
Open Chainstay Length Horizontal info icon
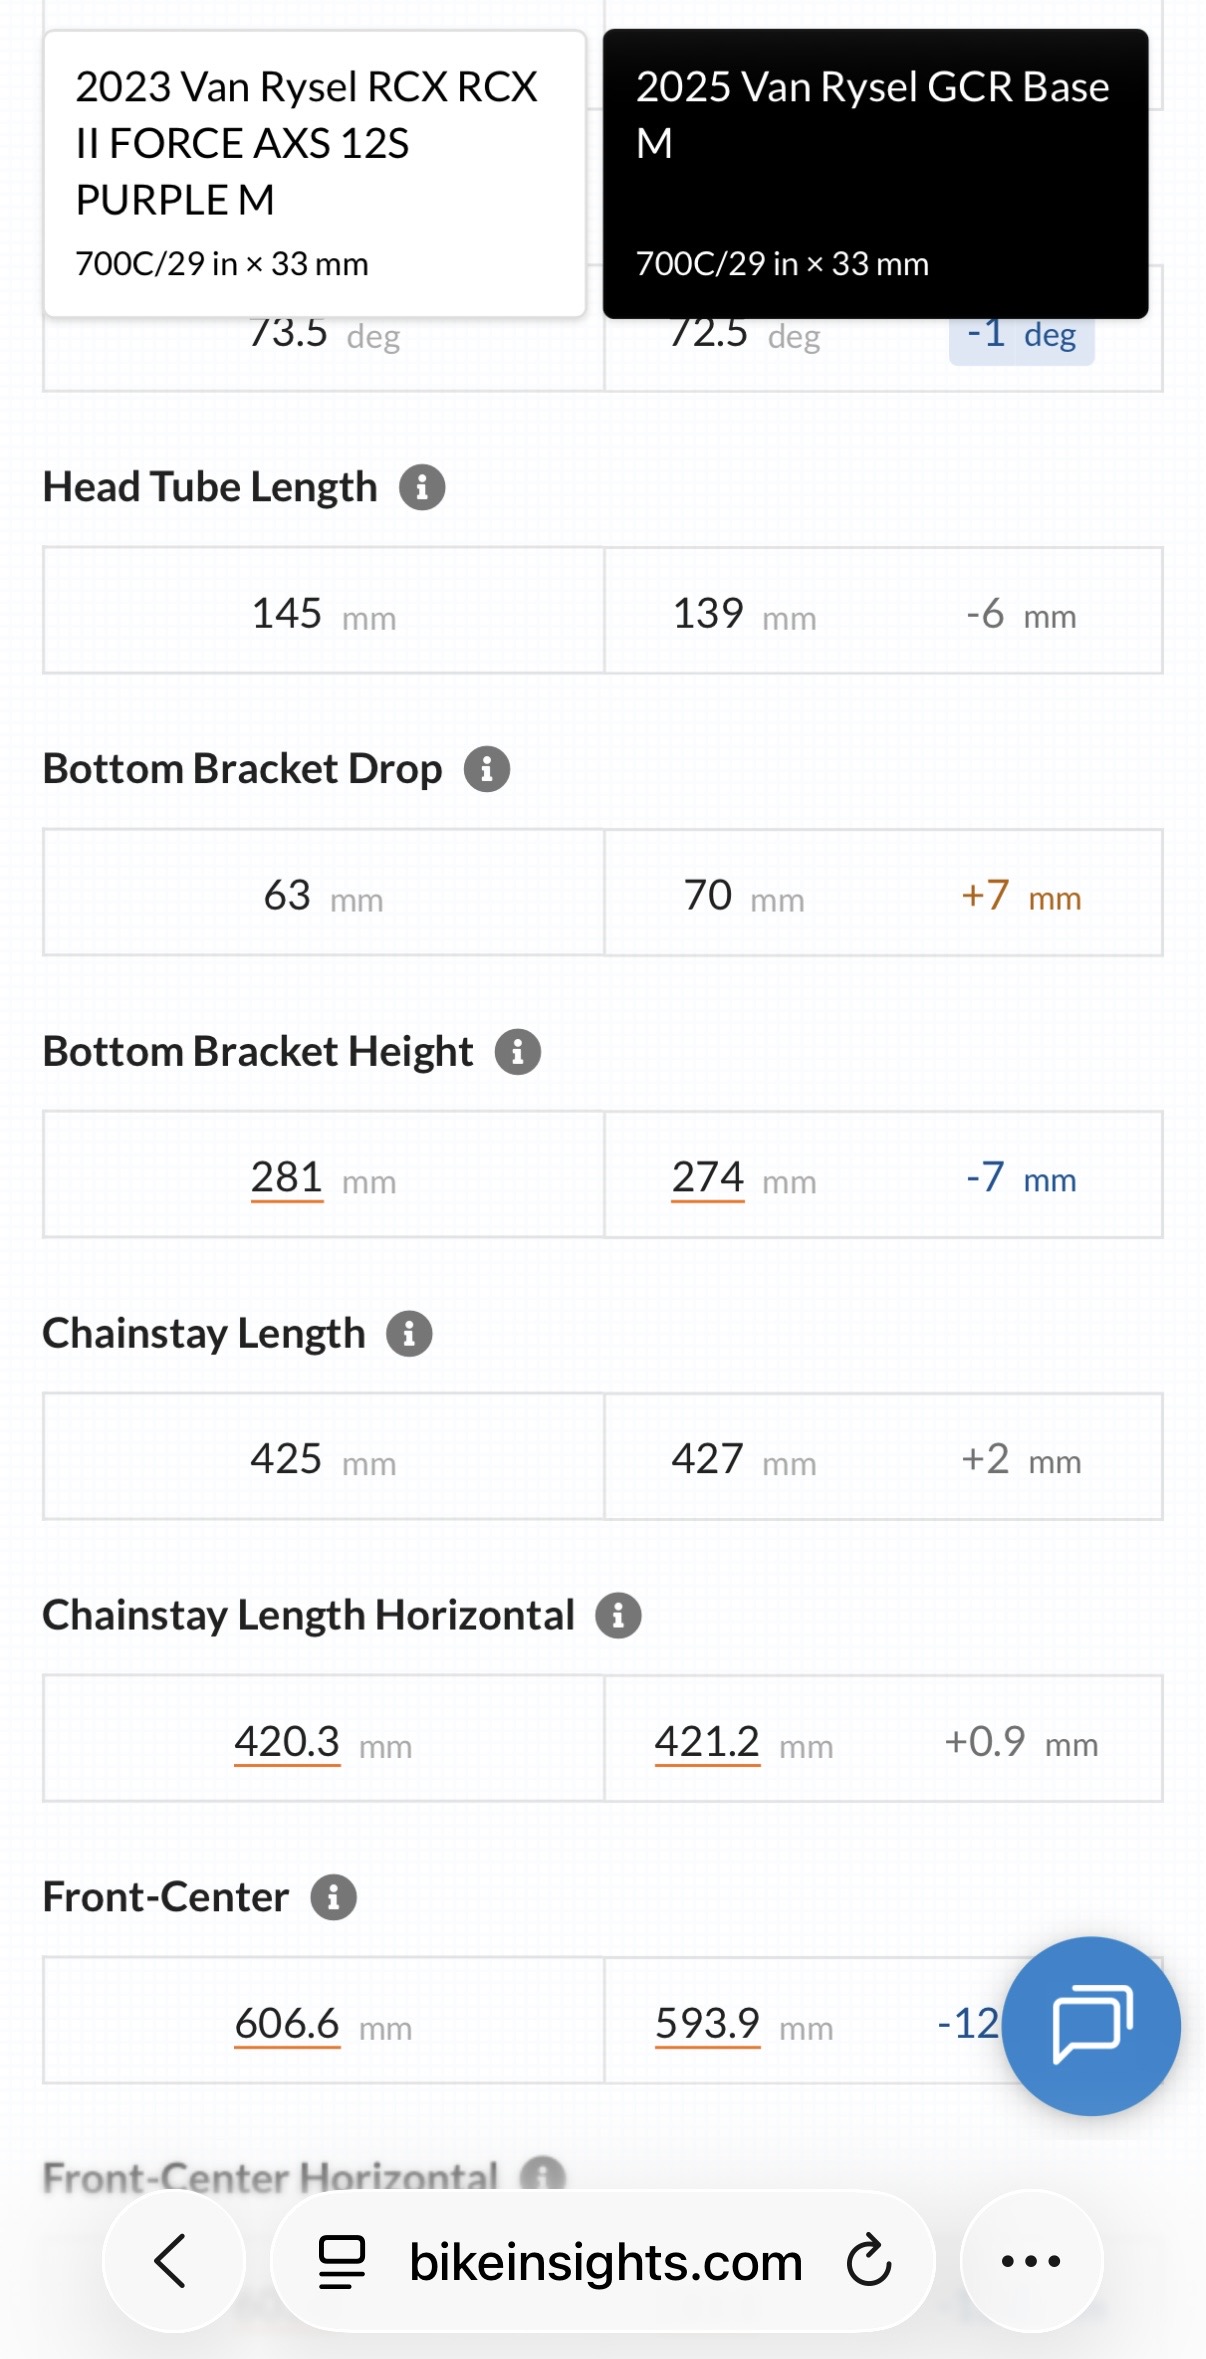coord(618,1616)
